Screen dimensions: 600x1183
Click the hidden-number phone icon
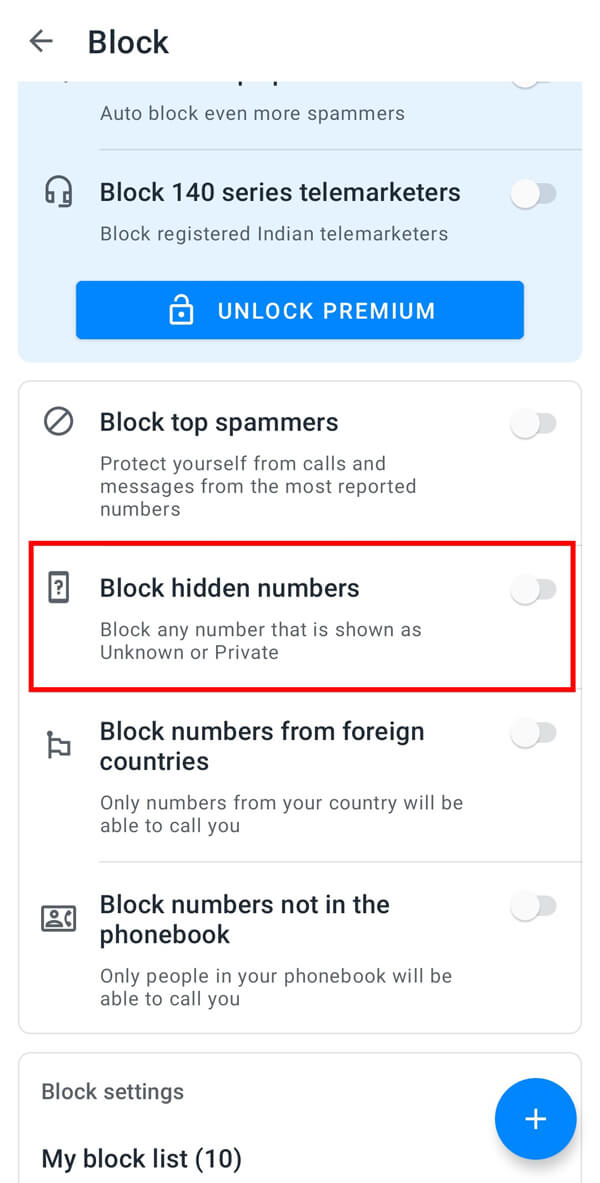pyautogui.click(x=58, y=588)
